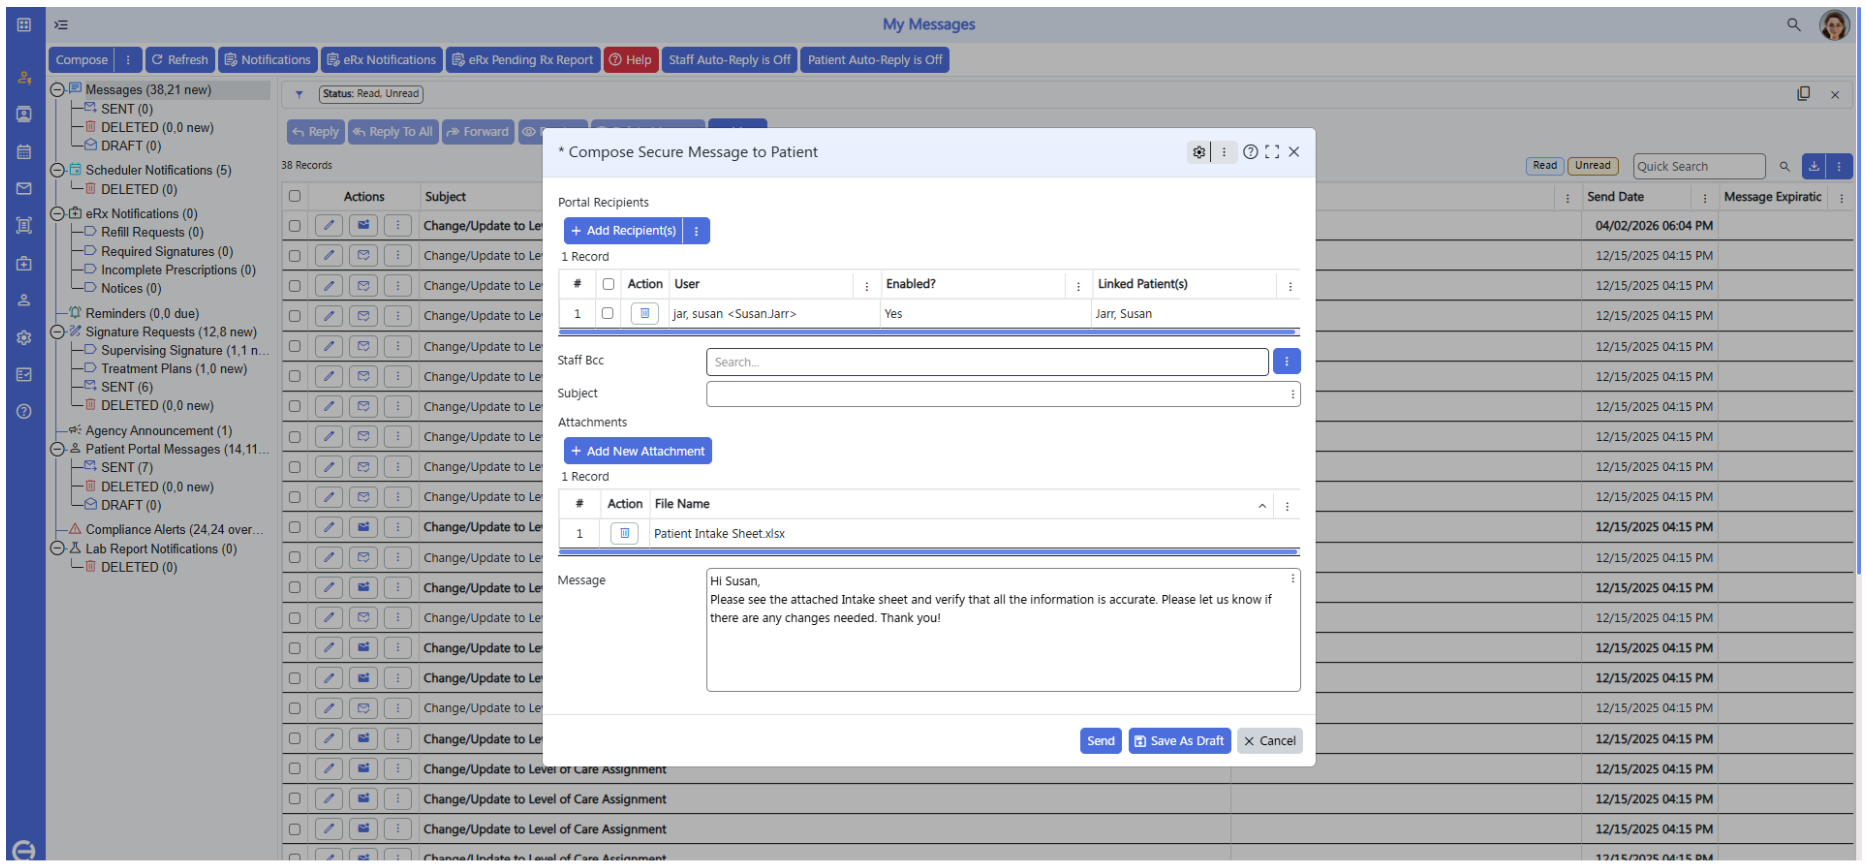The image size is (1866, 866).
Task: Open envelope icon on 04/02/2026 row
Action: 364,226
